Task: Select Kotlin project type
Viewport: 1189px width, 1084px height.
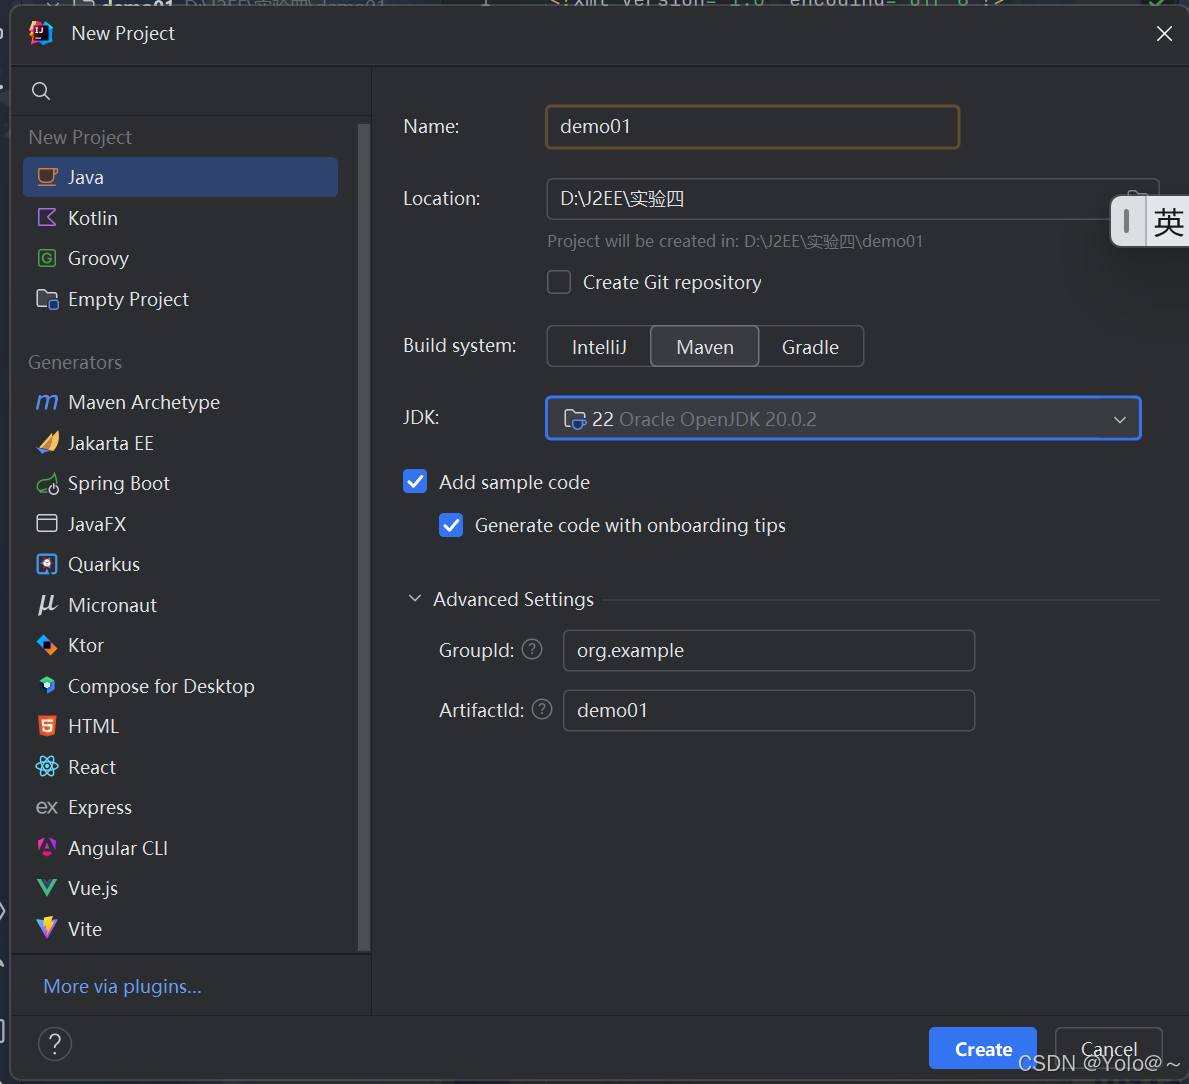Action: [180, 218]
